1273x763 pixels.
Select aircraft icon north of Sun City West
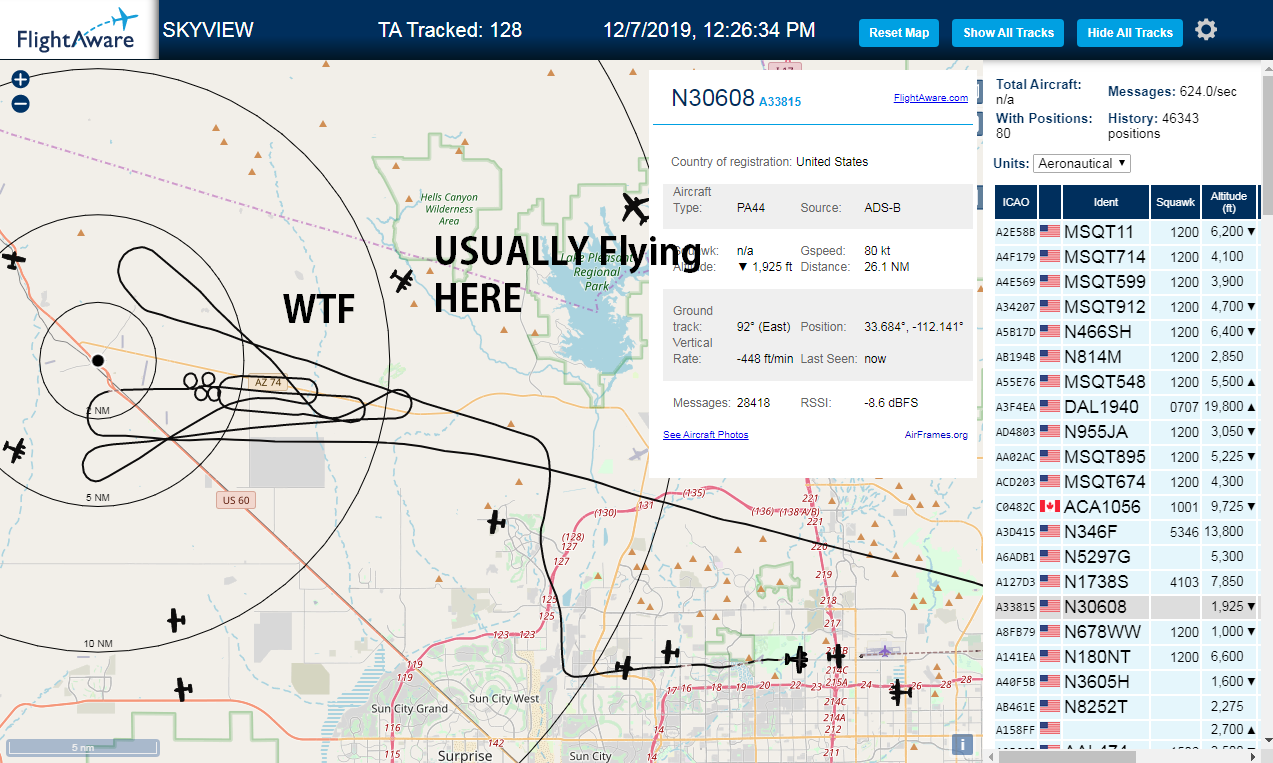coord(496,521)
